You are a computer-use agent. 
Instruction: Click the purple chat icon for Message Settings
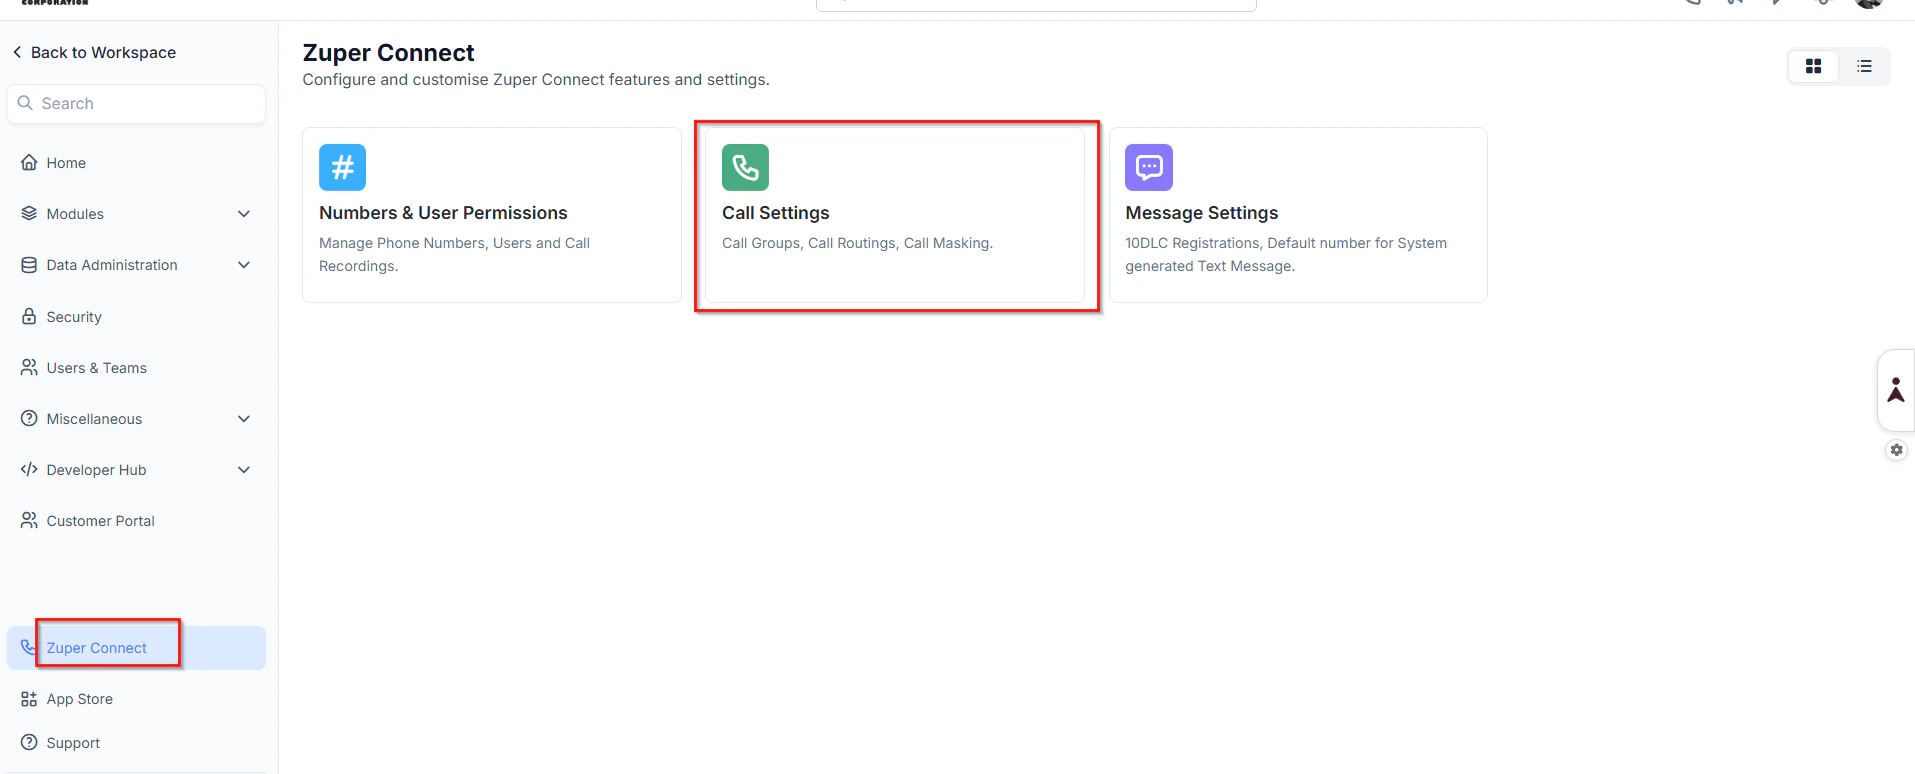pyautogui.click(x=1148, y=167)
